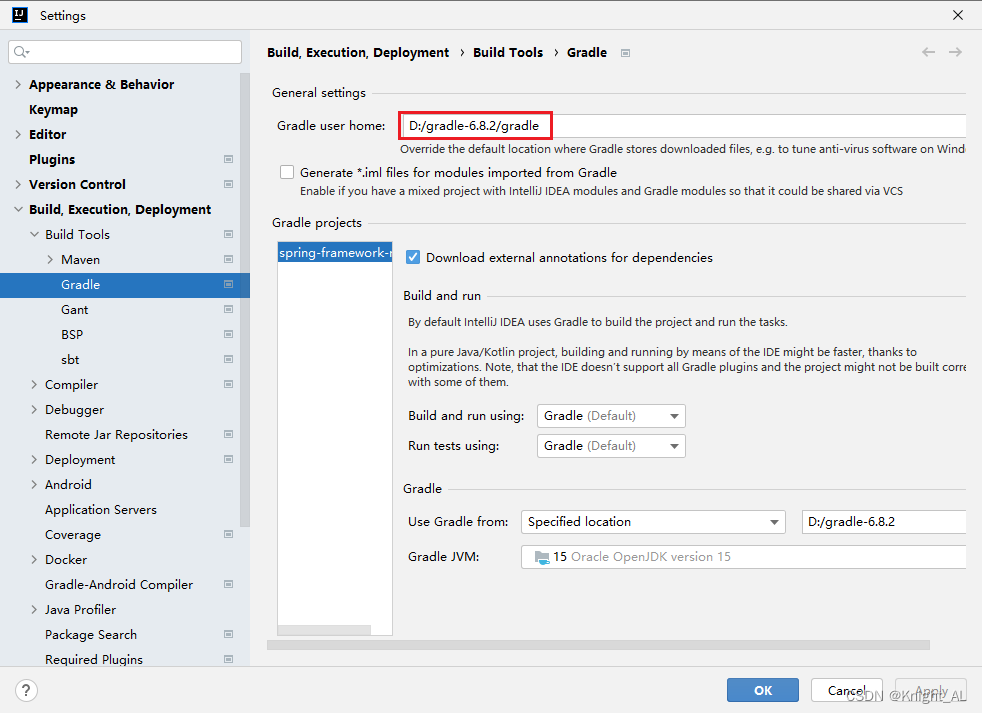982x713 pixels.
Task: Click the settings search input box
Action: tap(125, 52)
